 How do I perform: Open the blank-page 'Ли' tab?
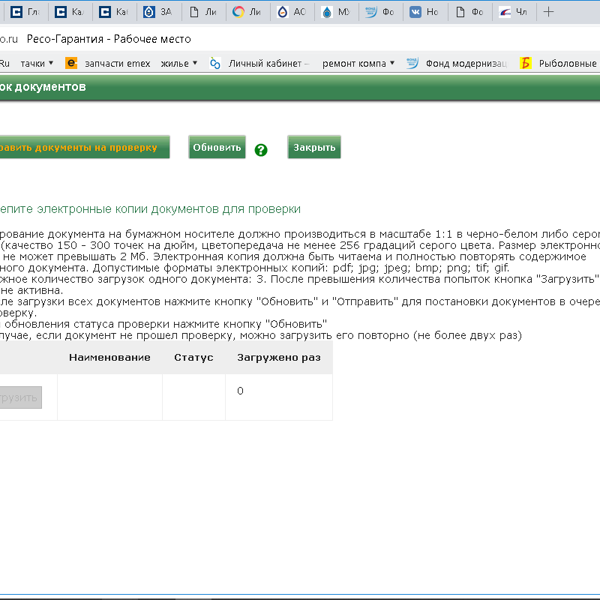coord(203,12)
